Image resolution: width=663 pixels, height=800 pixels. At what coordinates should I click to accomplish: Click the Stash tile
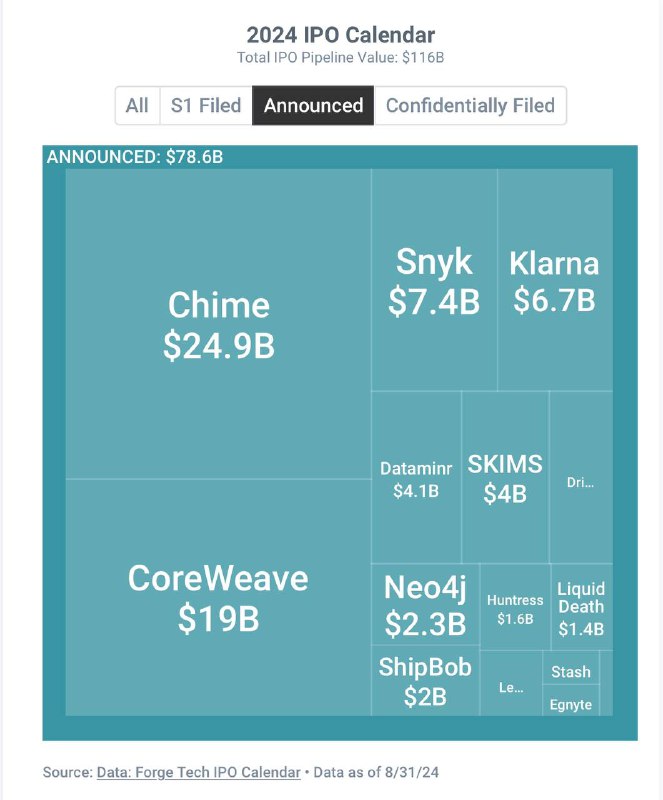click(x=571, y=672)
